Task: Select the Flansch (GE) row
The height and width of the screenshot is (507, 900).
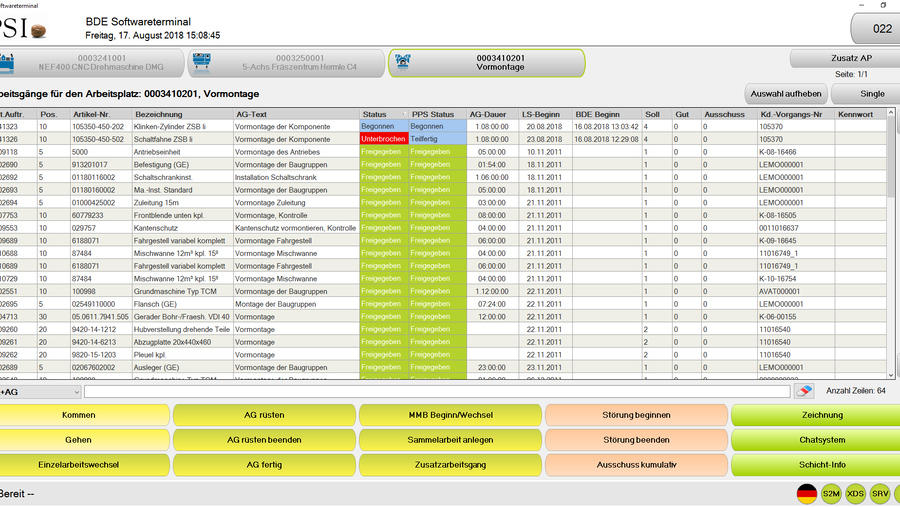Action: (443, 304)
